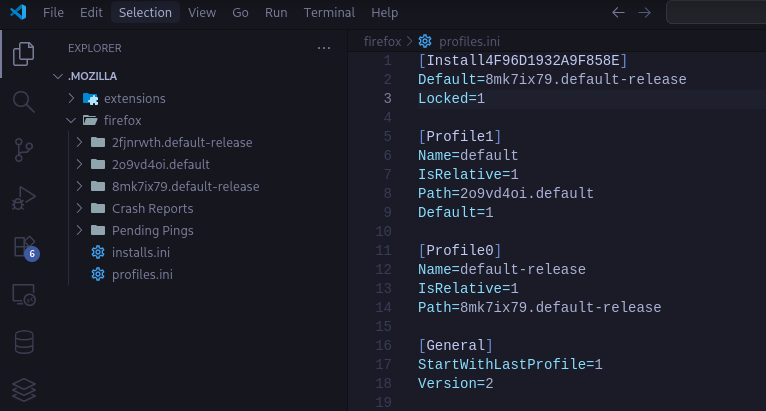Click the gear icon in breadcrumb
The width and height of the screenshot is (766, 411).
click(x=425, y=42)
